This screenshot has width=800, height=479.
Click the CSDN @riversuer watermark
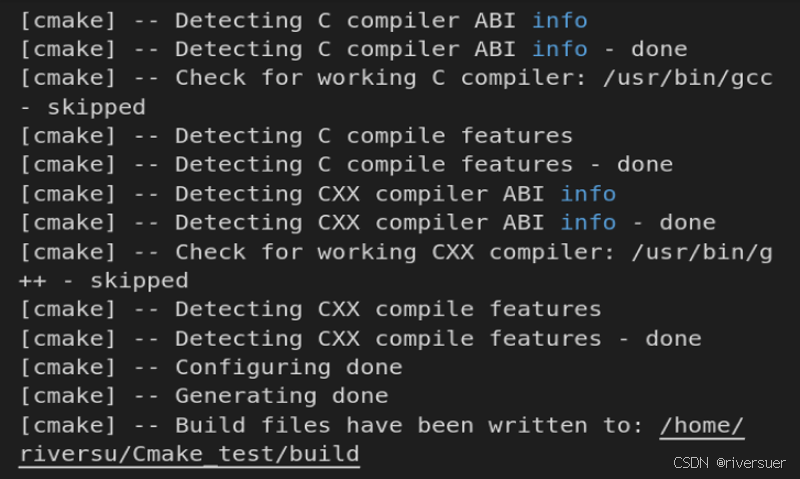click(730, 463)
